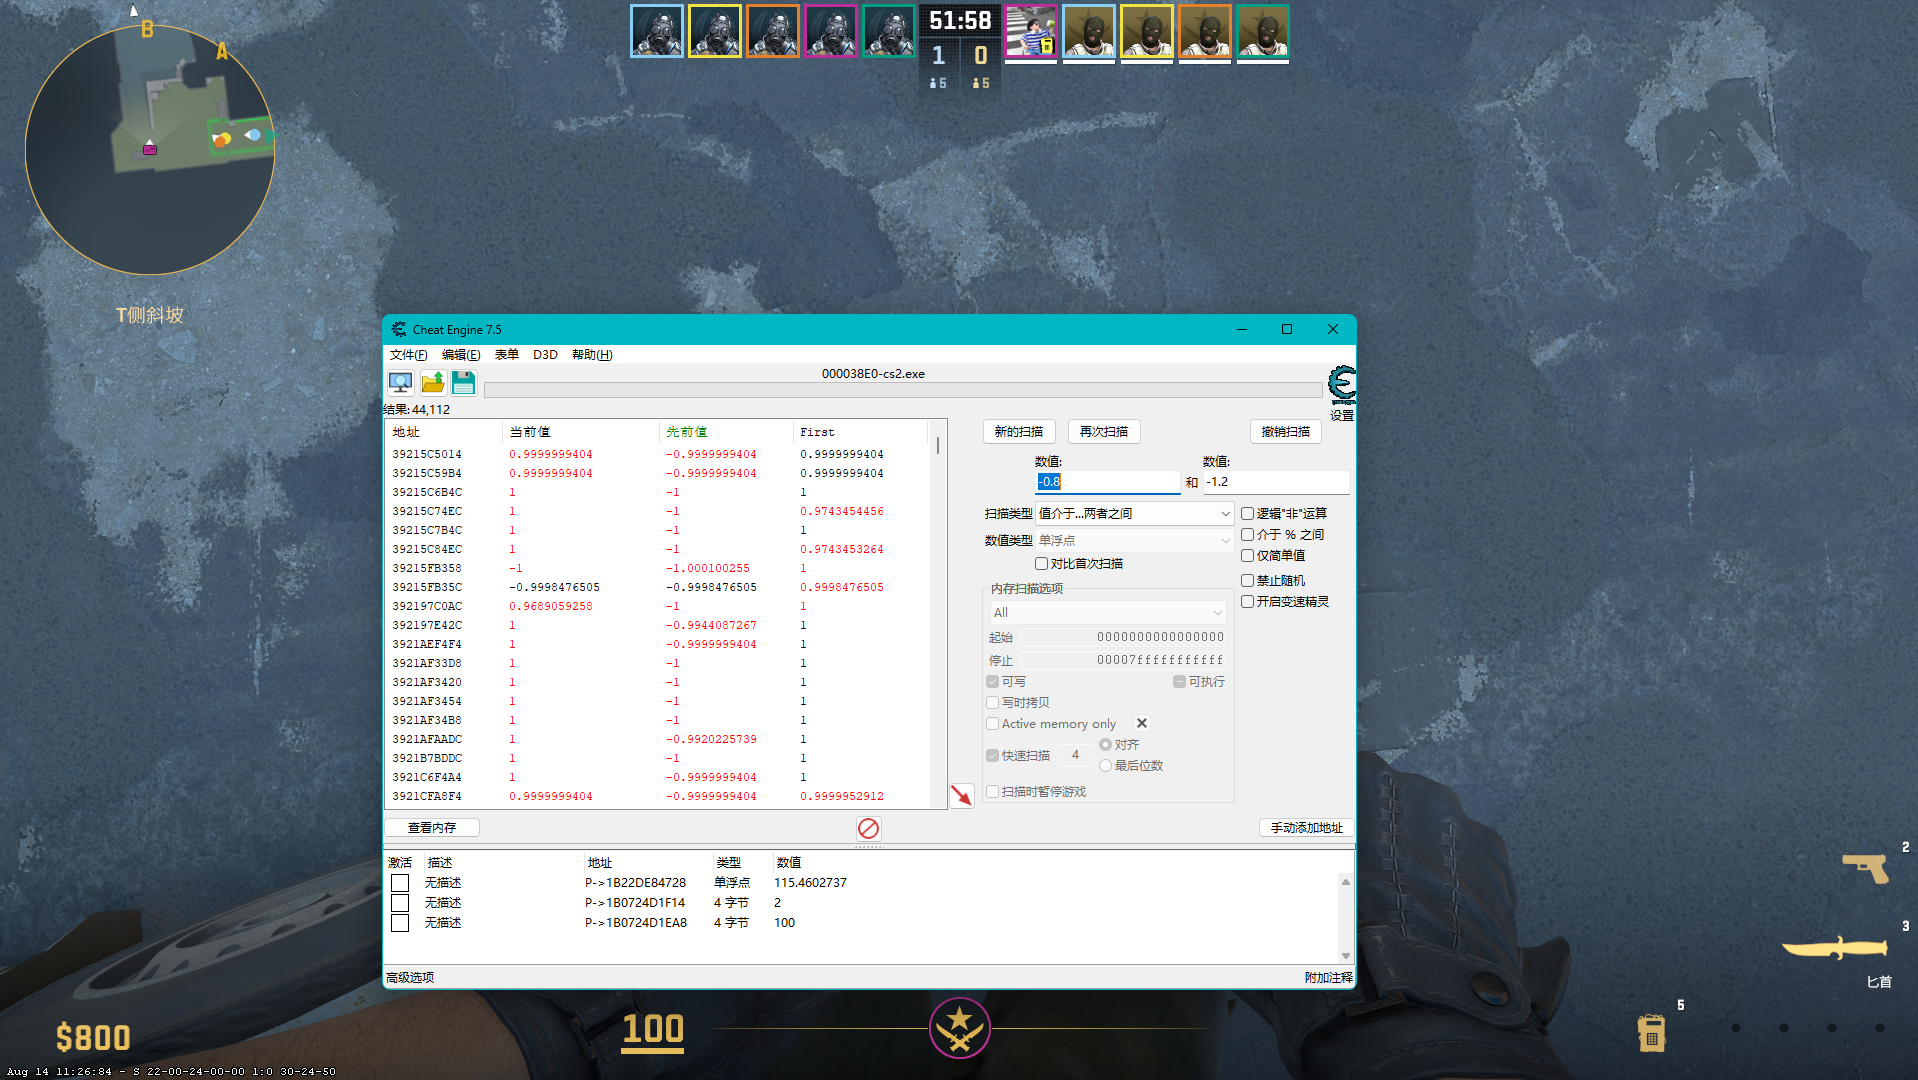Click the save floppy disk icon
The width and height of the screenshot is (1918, 1080).
pos(463,382)
